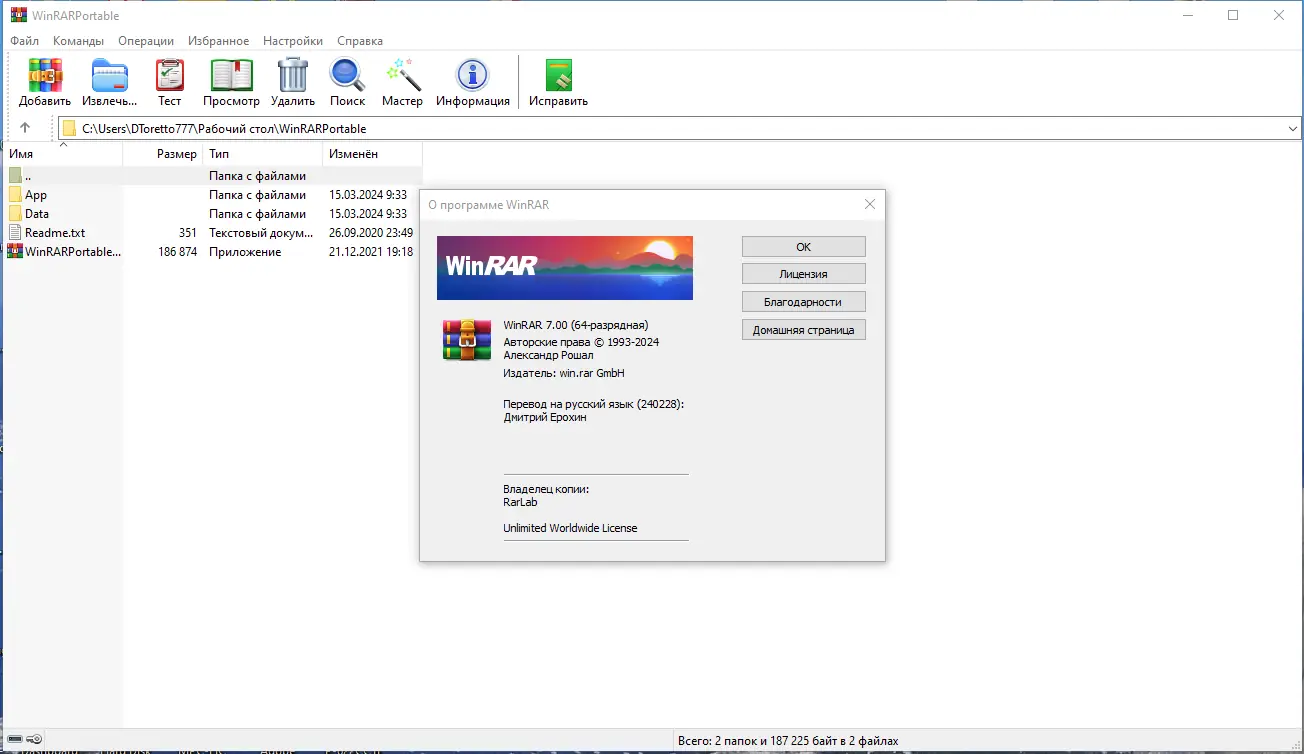
Task: Click the address path text field
Action: click(x=678, y=128)
